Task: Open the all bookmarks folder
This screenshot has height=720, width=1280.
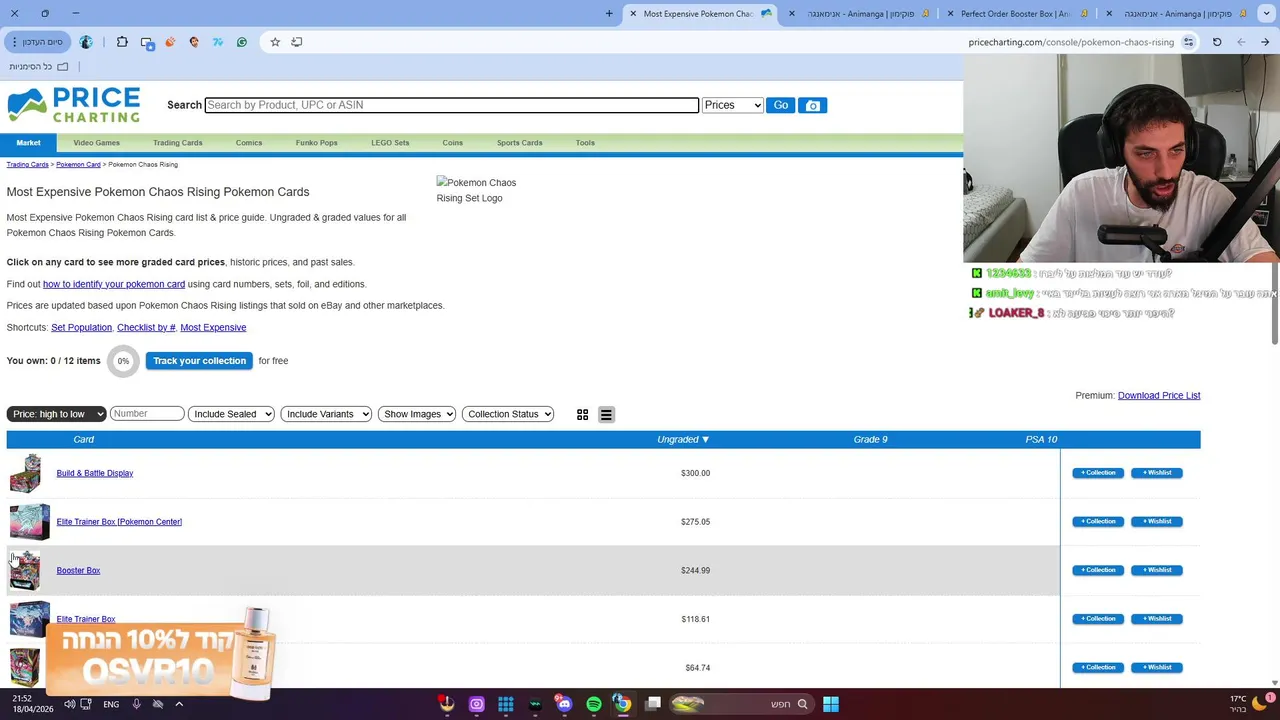Action: 39,66
